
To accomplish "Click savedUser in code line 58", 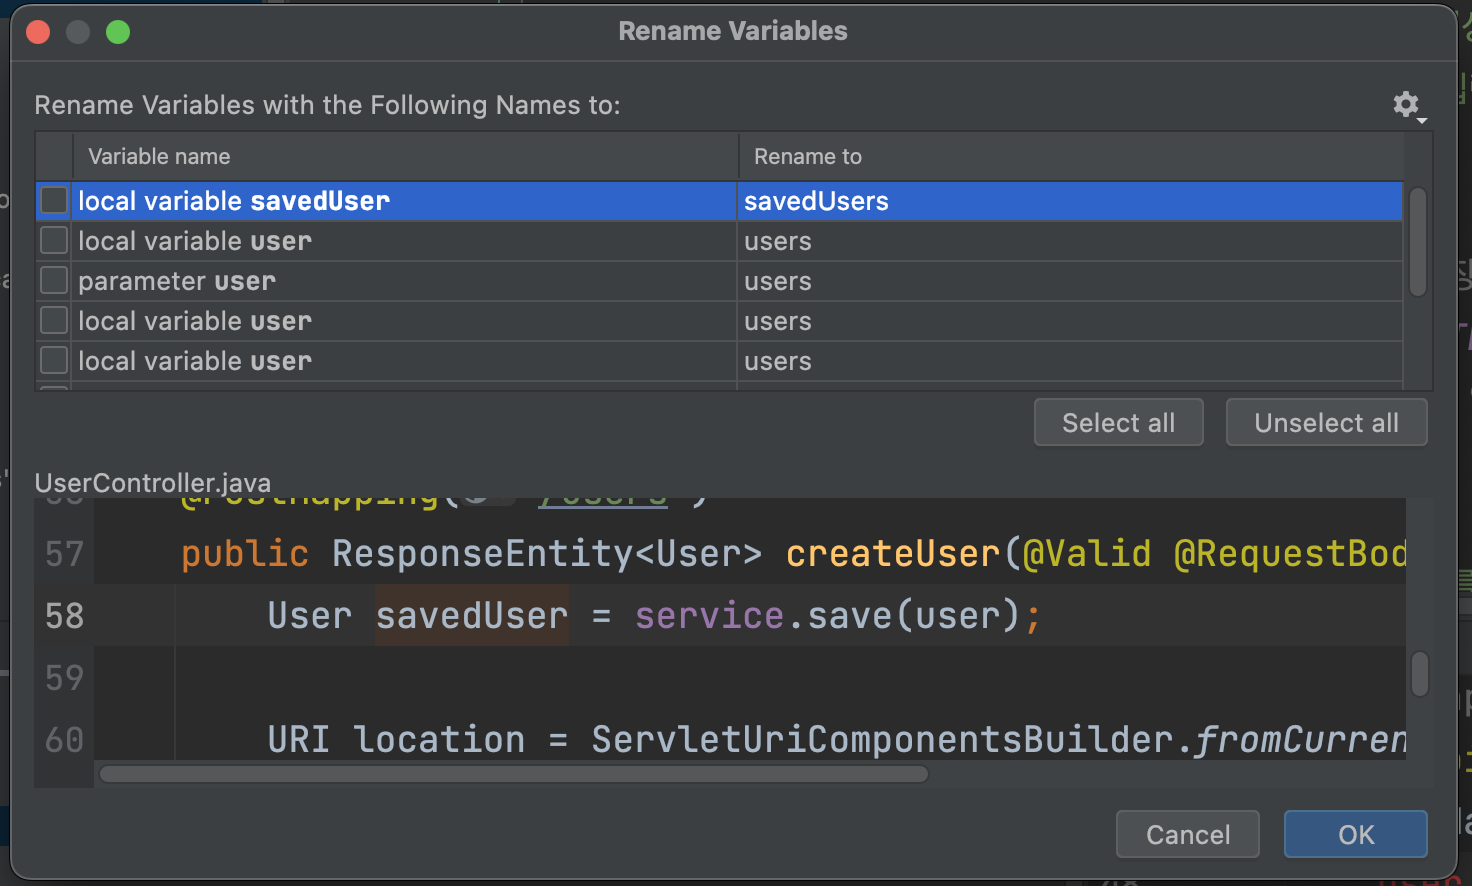I will [x=472, y=616].
